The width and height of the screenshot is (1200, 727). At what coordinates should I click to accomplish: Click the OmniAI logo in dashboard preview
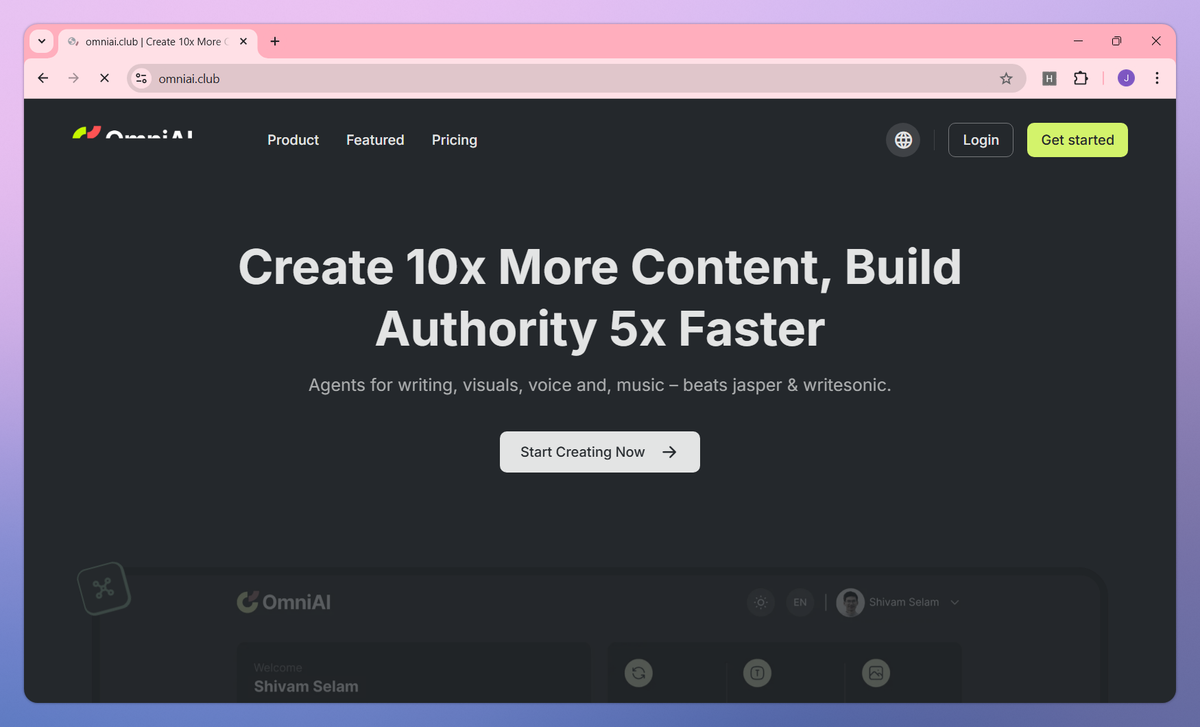point(284,602)
